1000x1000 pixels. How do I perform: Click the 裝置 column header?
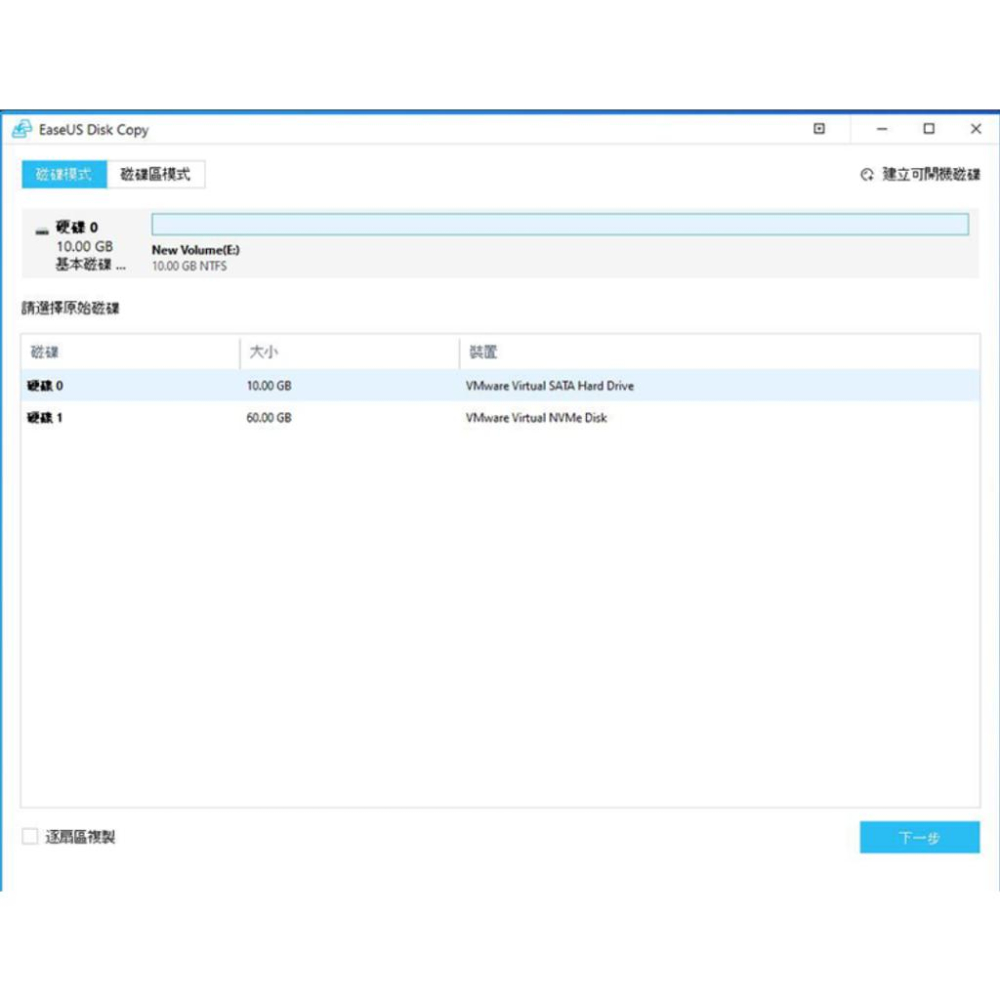pyautogui.click(x=482, y=352)
